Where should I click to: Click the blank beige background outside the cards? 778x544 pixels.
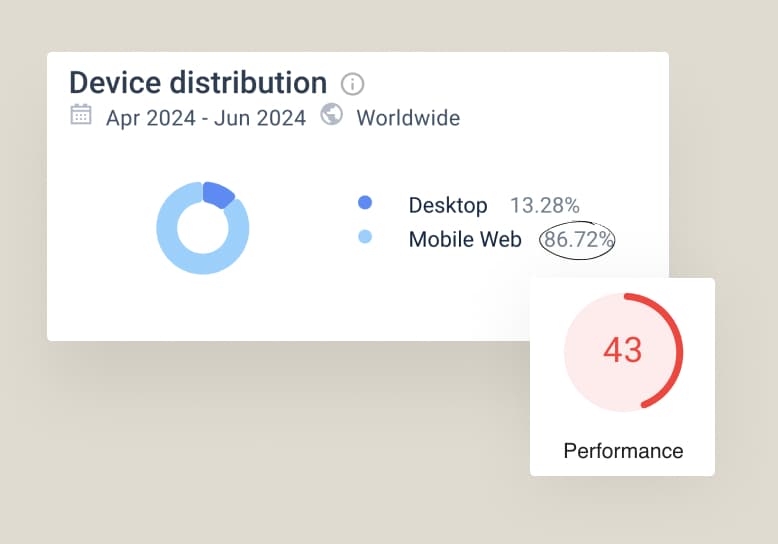click(x=300, y=450)
